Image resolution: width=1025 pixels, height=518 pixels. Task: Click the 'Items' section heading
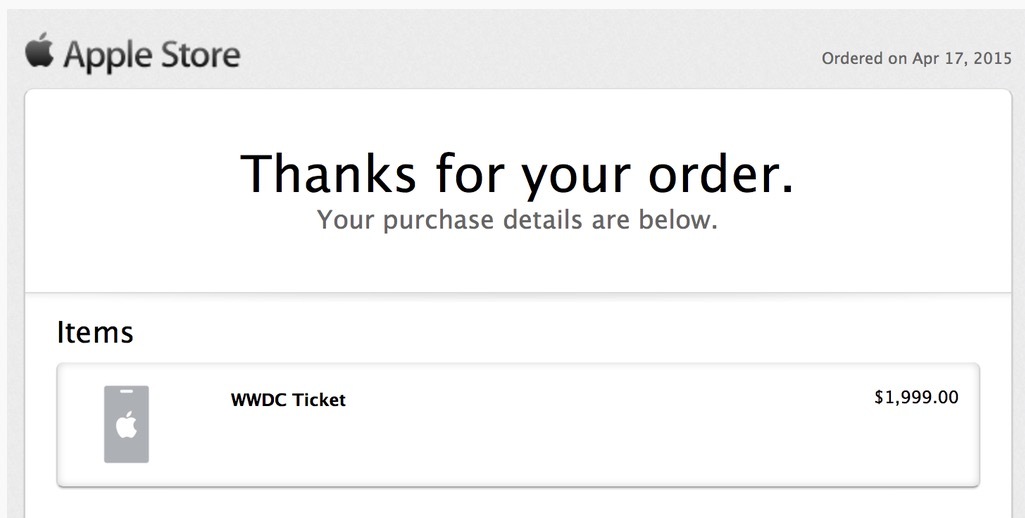95,332
